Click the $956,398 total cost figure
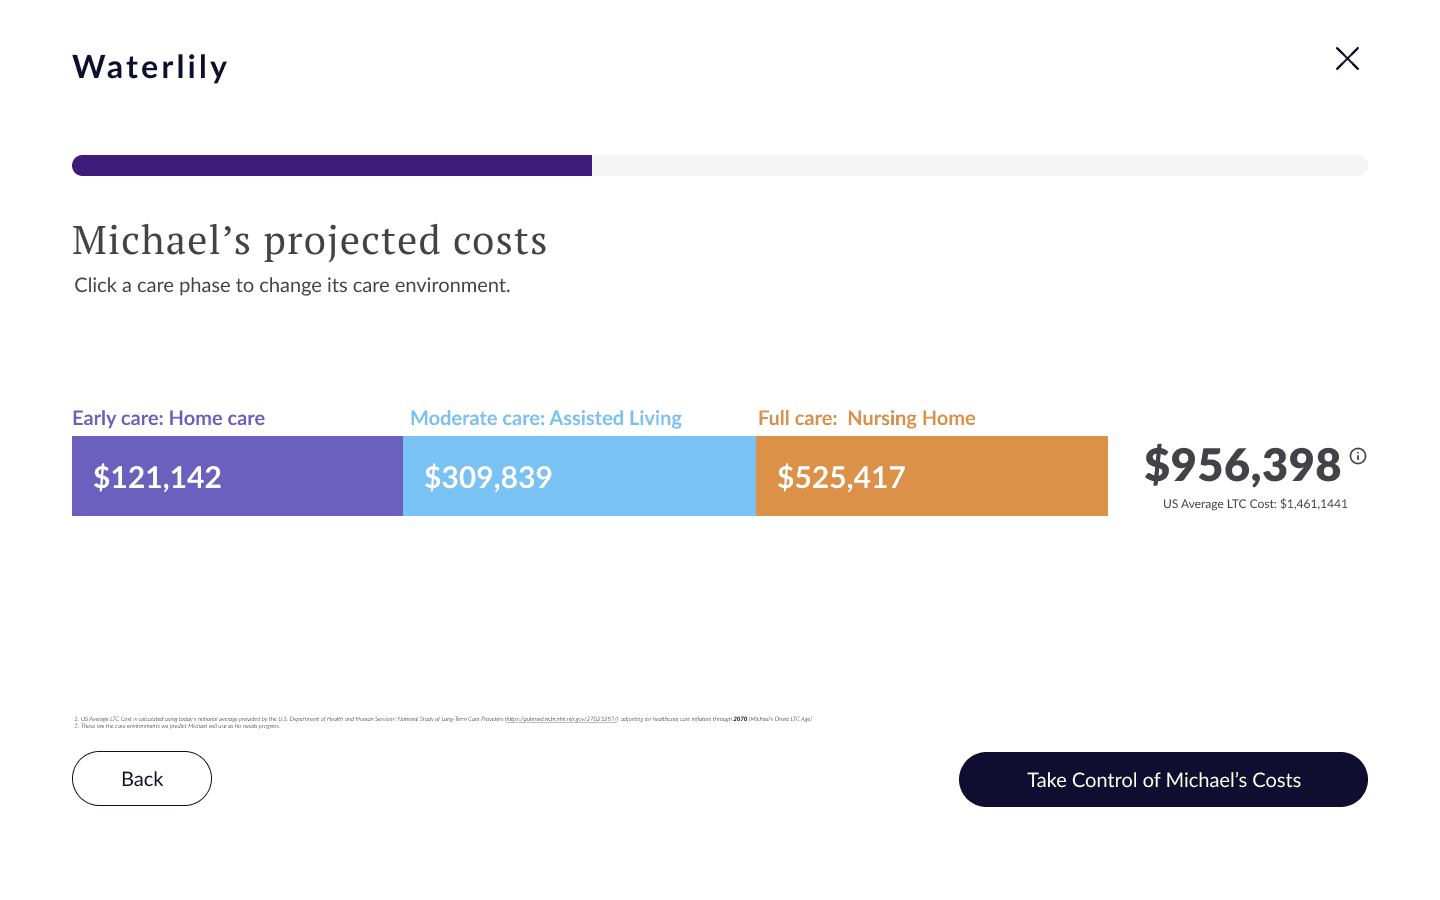The height and width of the screenshot is (900, 1440). (1242, 465)
